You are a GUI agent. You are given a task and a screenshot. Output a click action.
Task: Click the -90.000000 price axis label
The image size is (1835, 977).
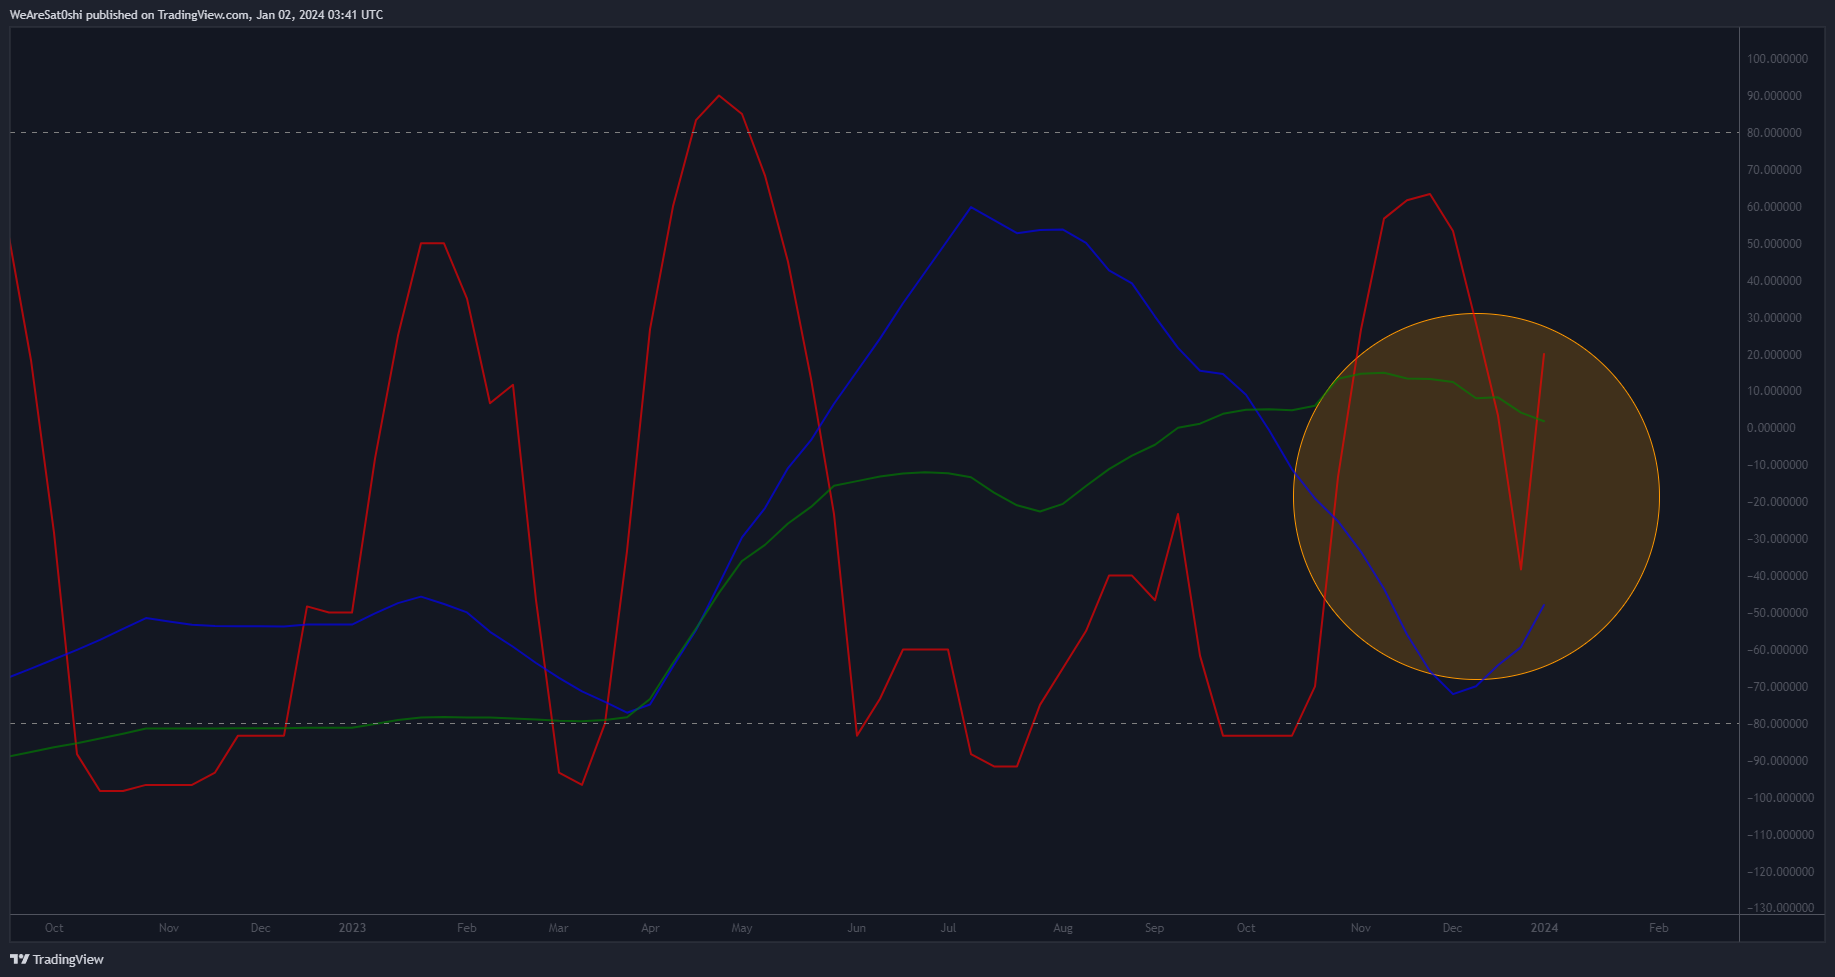click(1777, 761)
